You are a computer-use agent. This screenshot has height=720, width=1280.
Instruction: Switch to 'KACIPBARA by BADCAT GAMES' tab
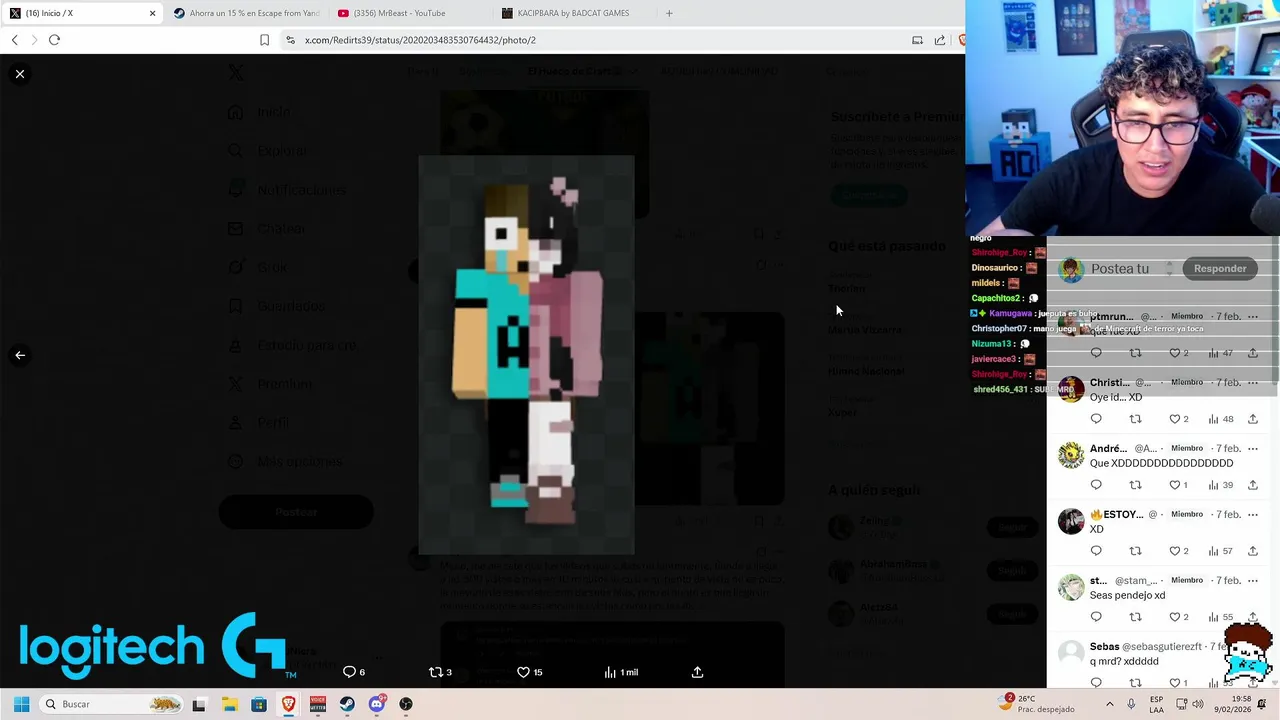[573, 13]
